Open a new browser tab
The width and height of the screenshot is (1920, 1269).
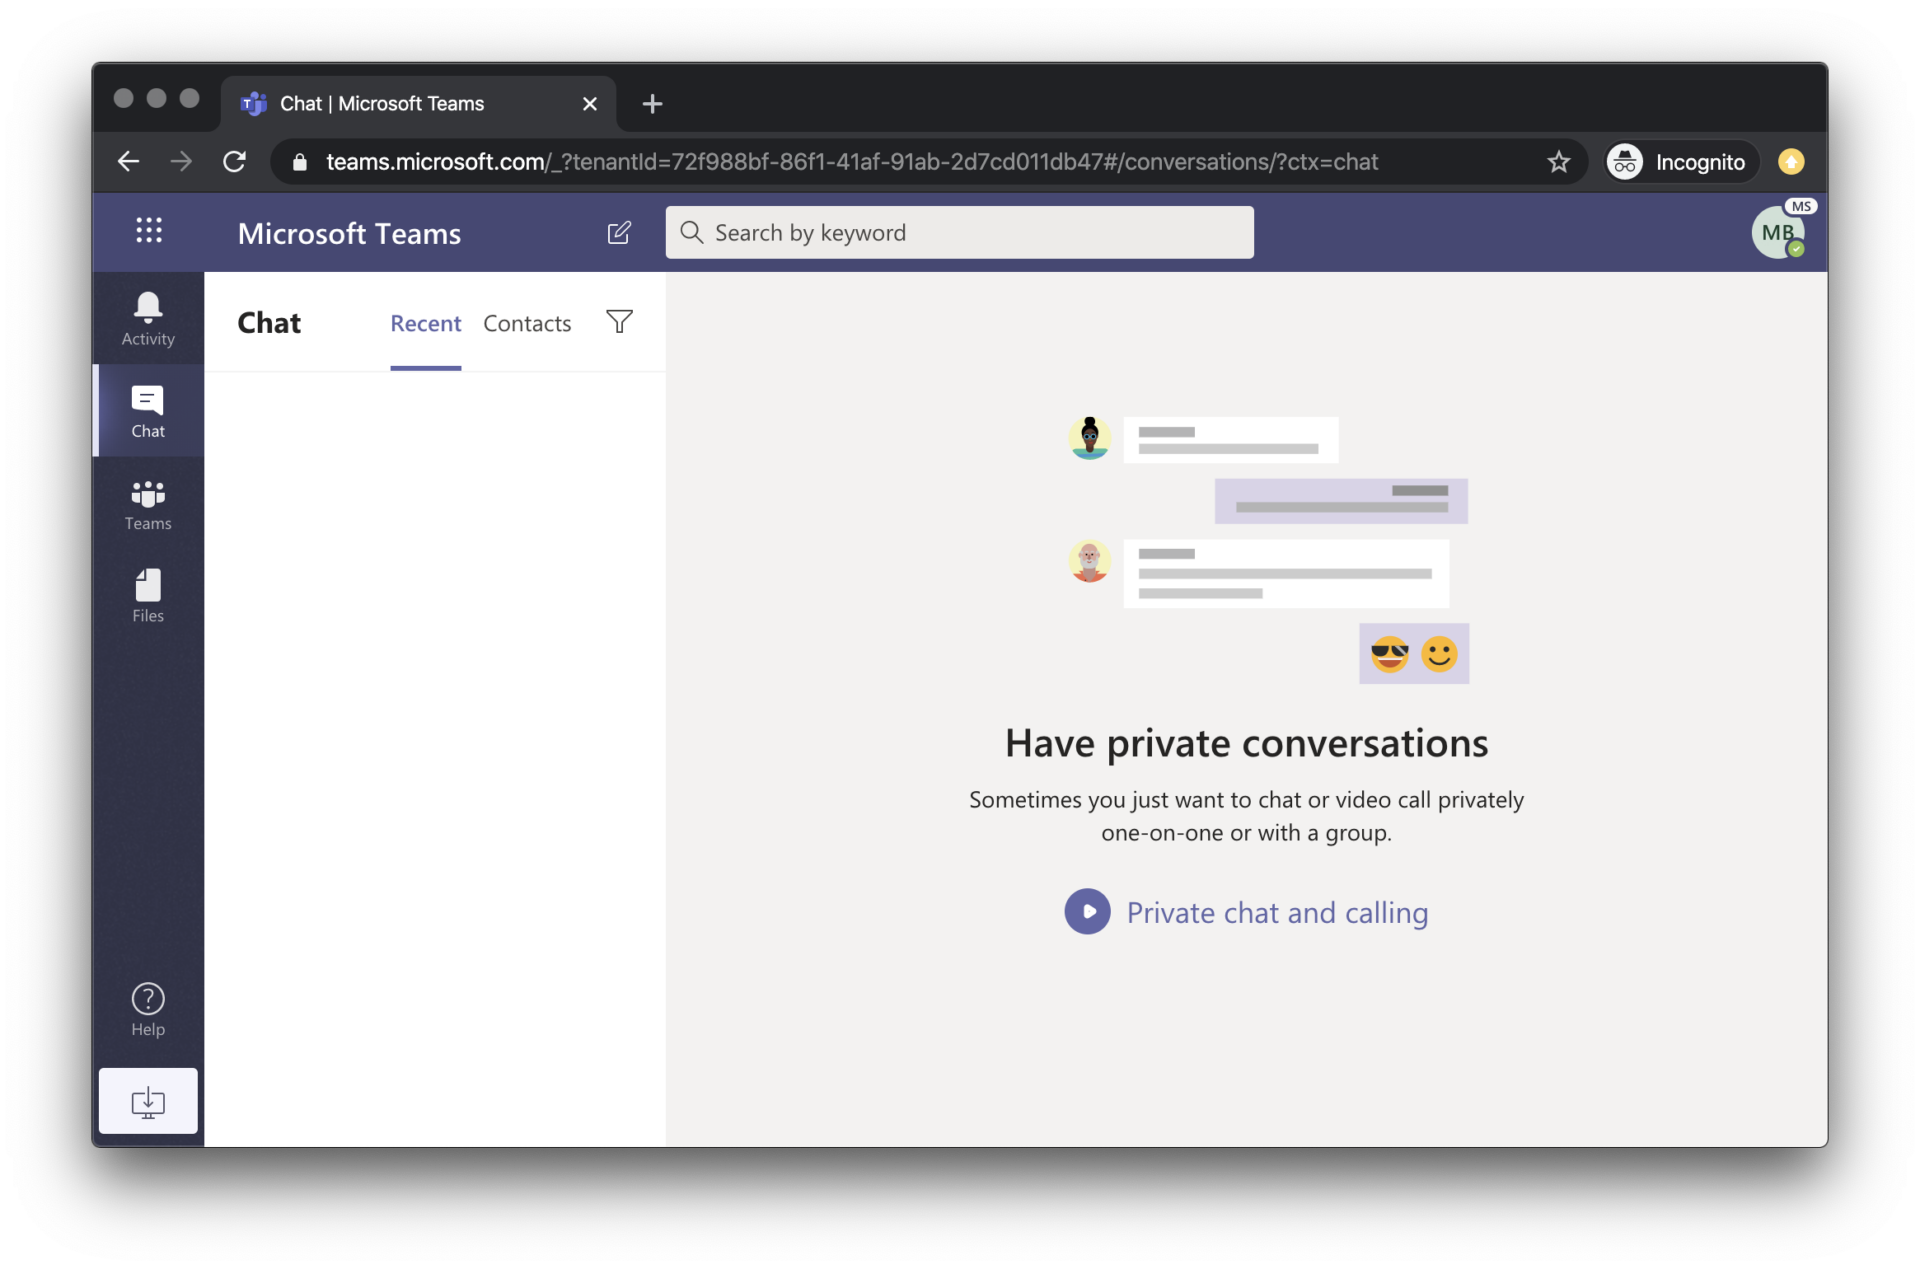click(x=652, y=104)
